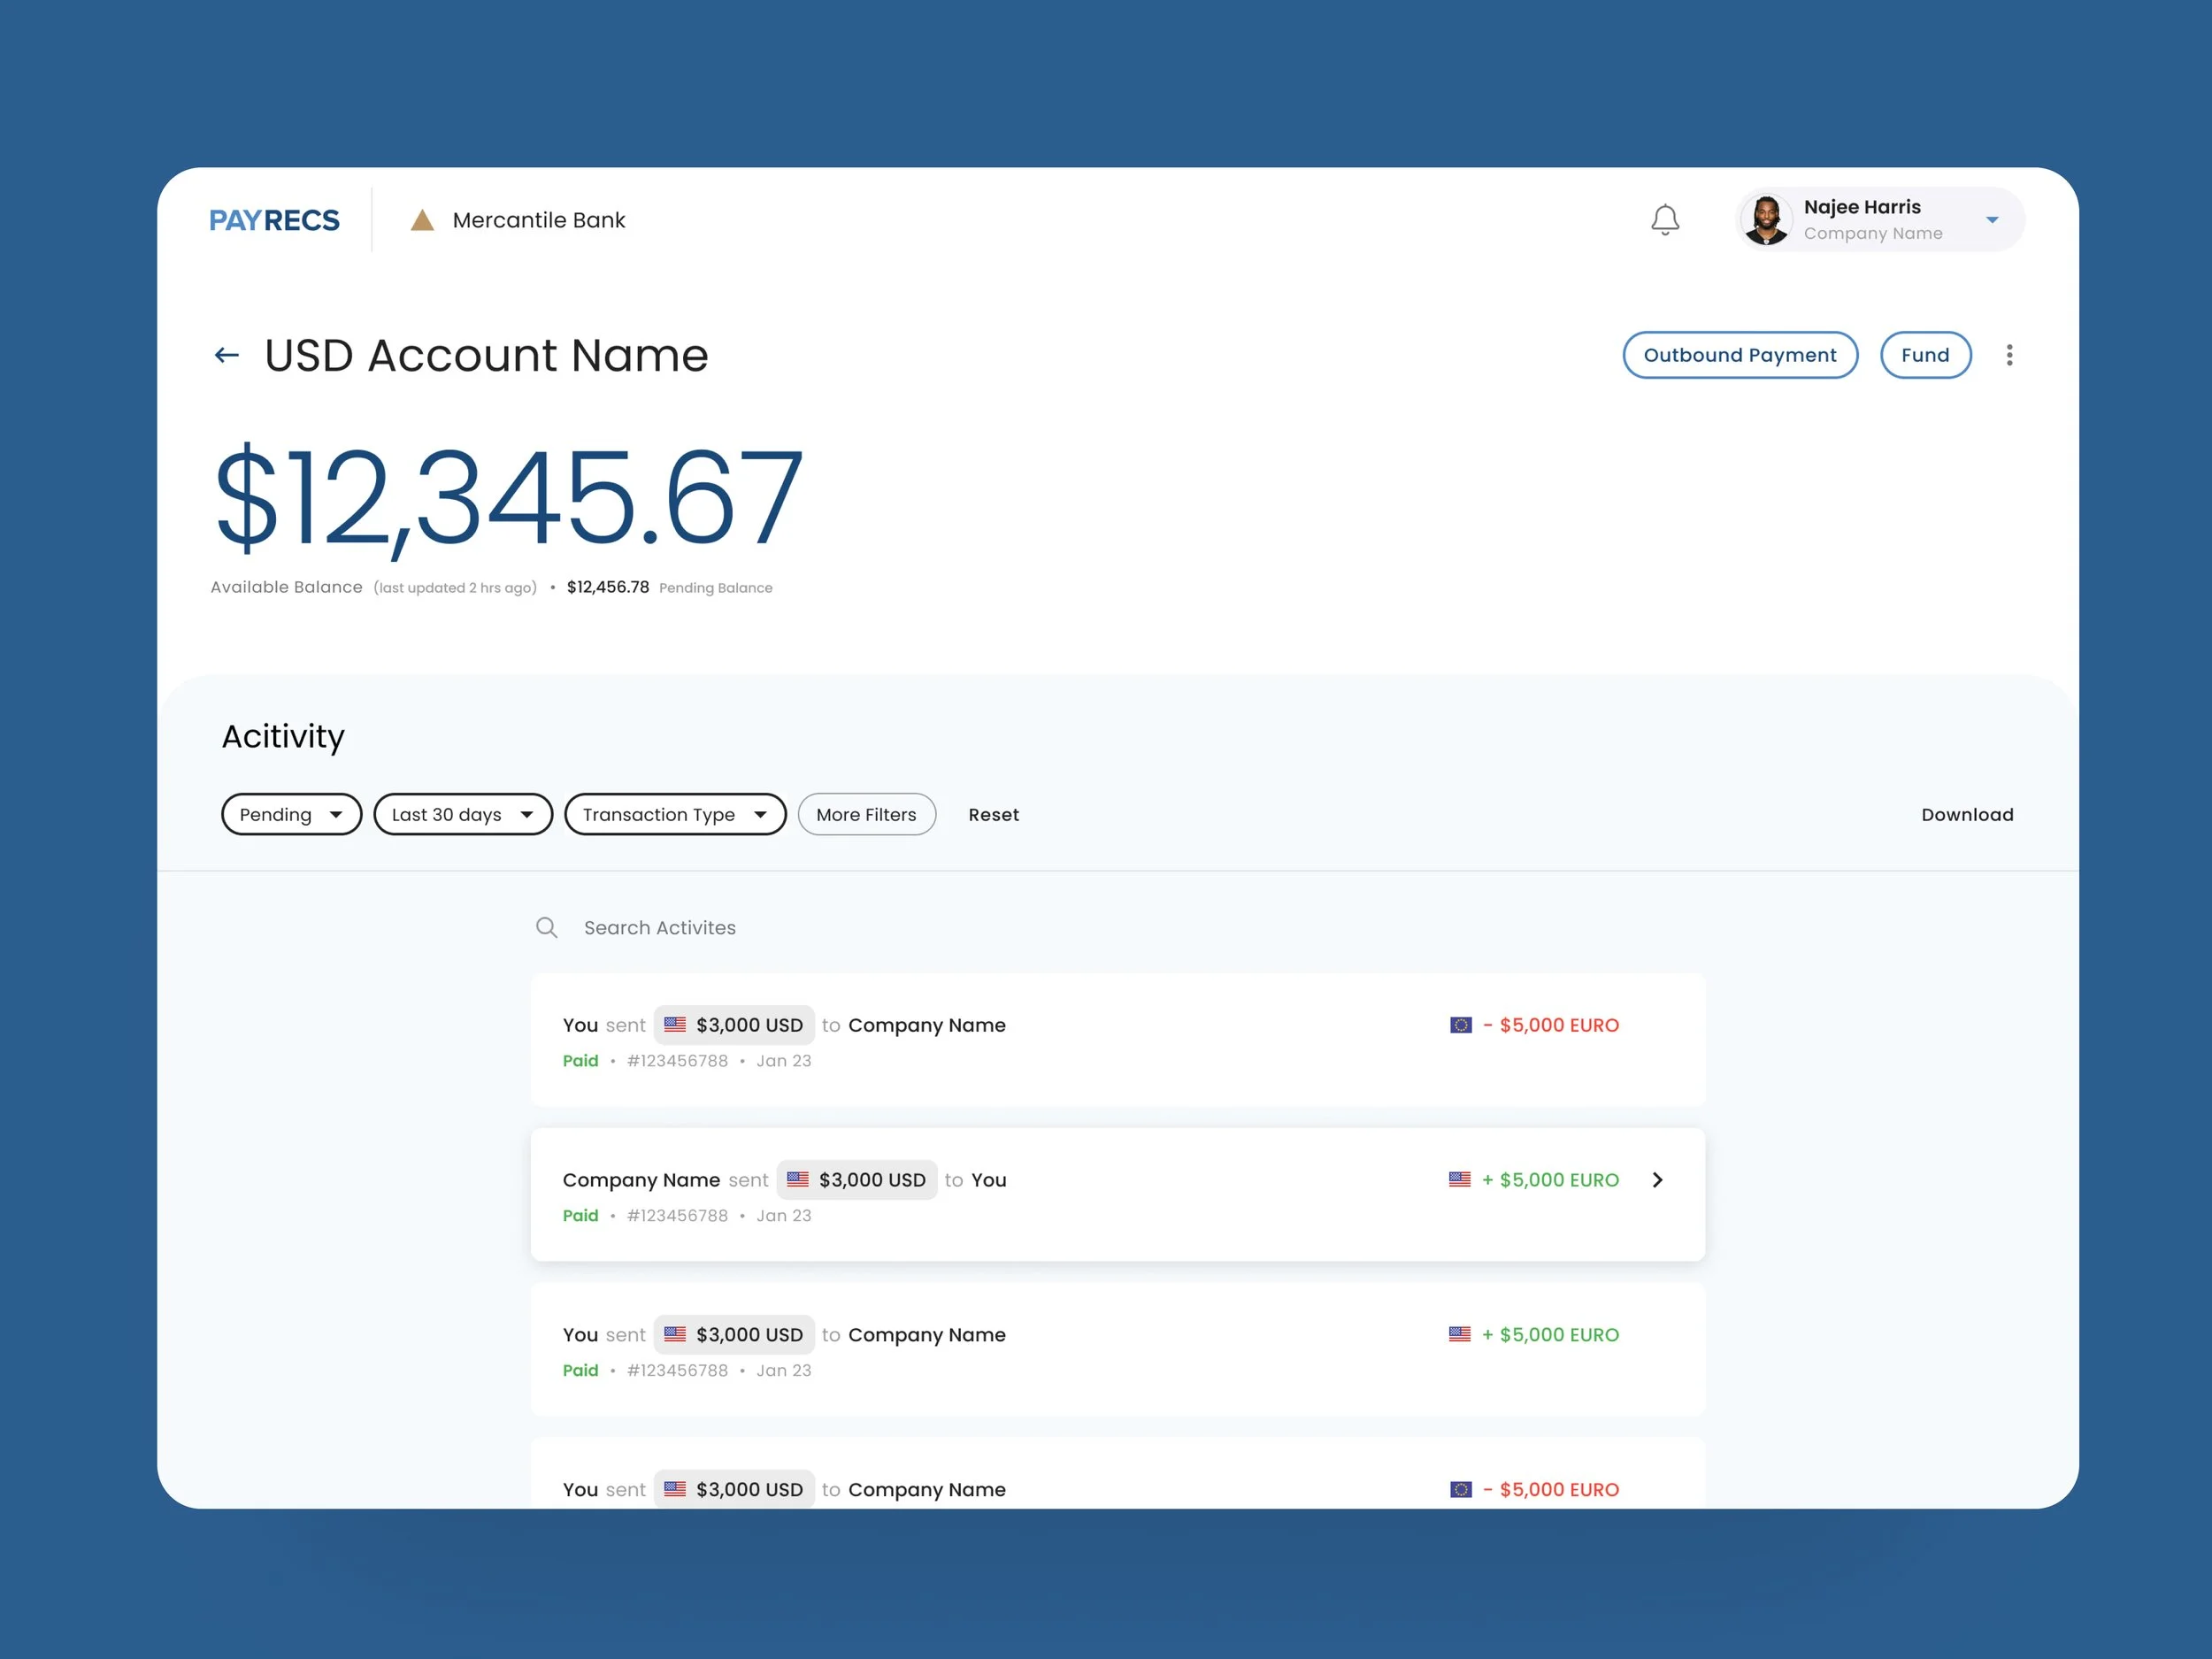Open the Transaction Type dropdown
2212x1659 pixels.
point(675,814)
